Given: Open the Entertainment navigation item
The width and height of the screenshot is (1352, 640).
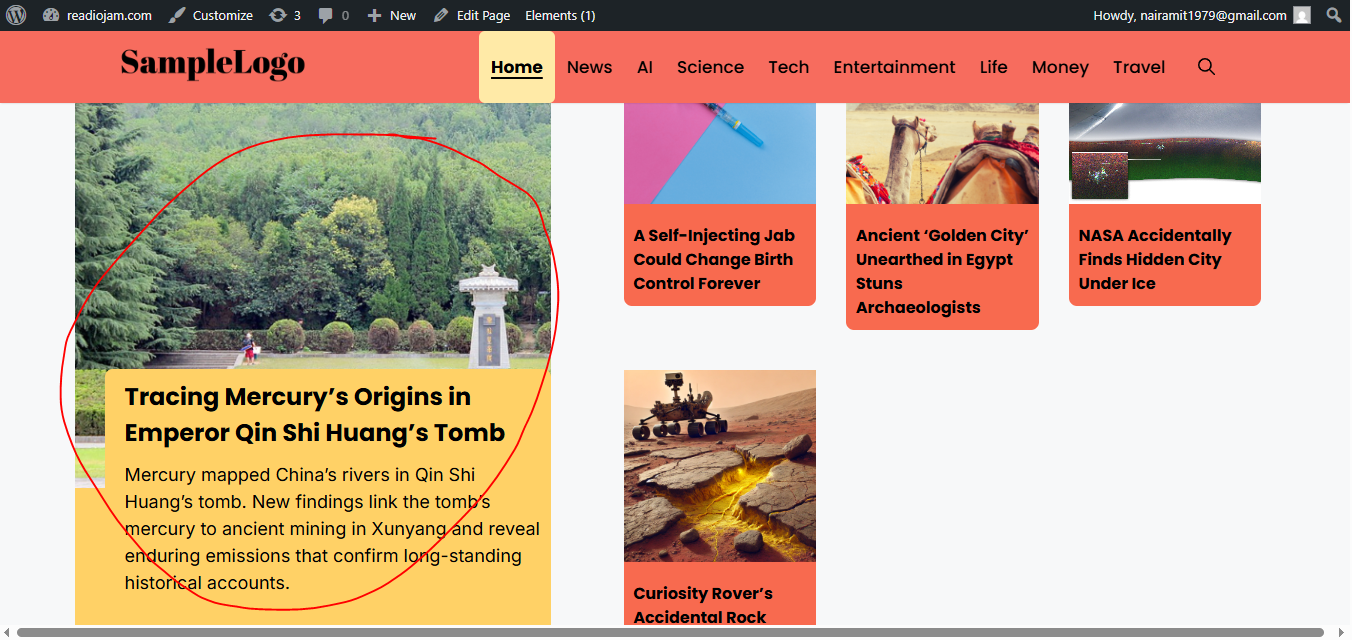Looking at the screenshot, I should tap(894, 67).
